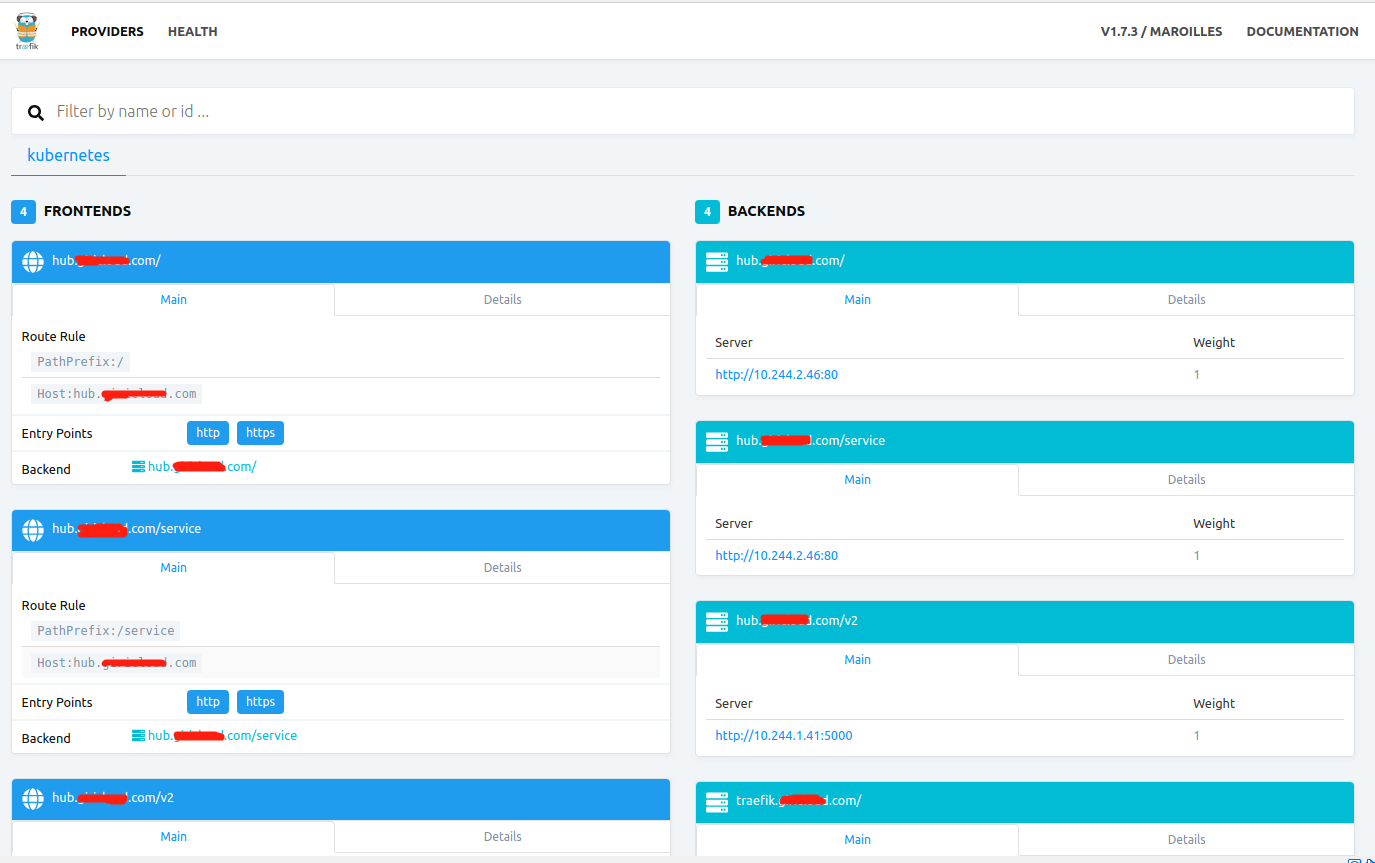Open the http://10.244.1.41:5000 server link
The width and height of the screenshot is (1375, 863).
point(784,735)
